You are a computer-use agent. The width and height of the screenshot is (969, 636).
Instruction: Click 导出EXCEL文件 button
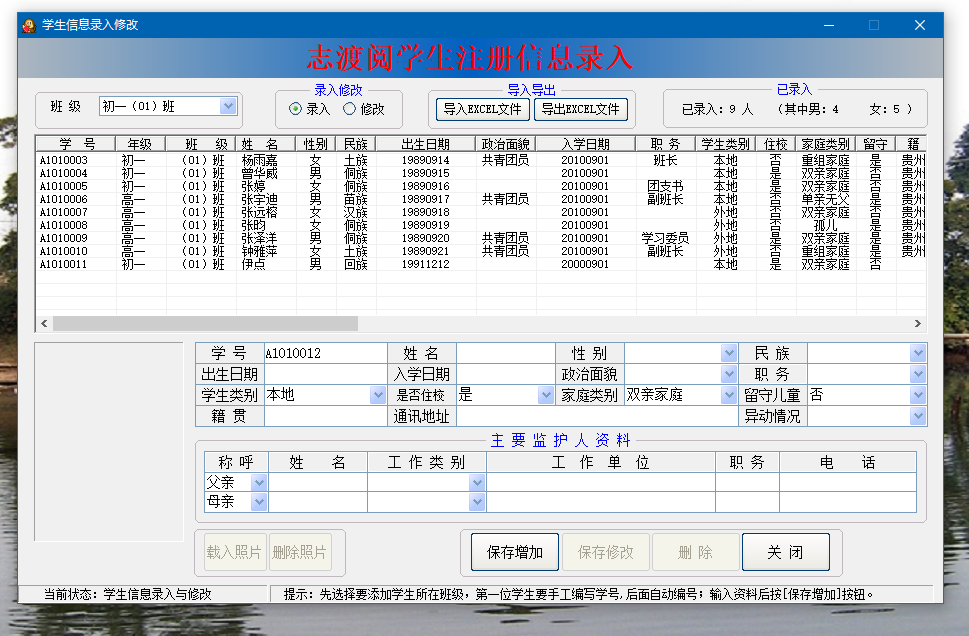click(x=580, y=109)
